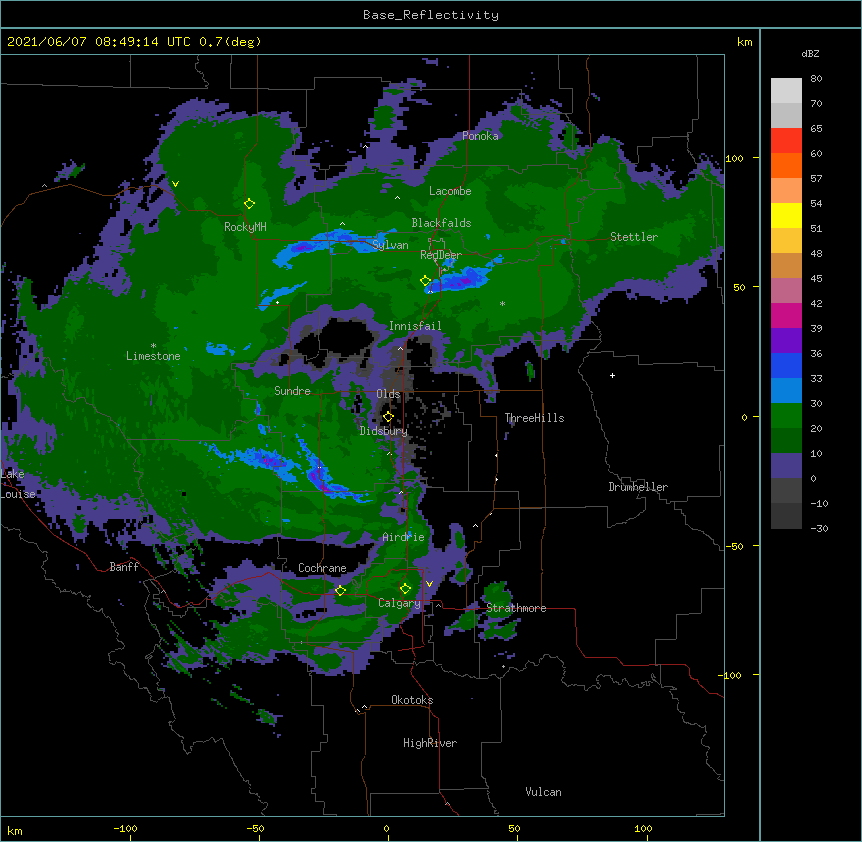This screenshot has width=862, height=842.
Task: Pick the slate purple 0–10 dBZ legend swatch
Action: pyautogui.click(x=786, y=466)
